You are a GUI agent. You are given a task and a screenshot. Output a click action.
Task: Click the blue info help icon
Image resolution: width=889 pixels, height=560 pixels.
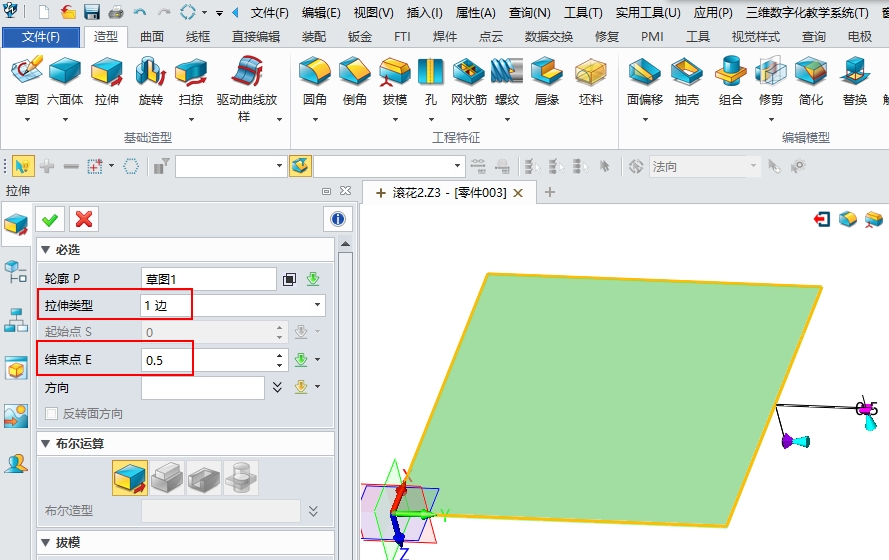point(338,219)
